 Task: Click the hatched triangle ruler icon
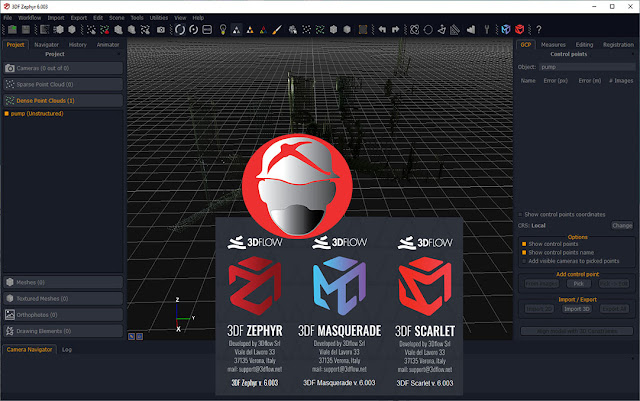coord(455,30)
